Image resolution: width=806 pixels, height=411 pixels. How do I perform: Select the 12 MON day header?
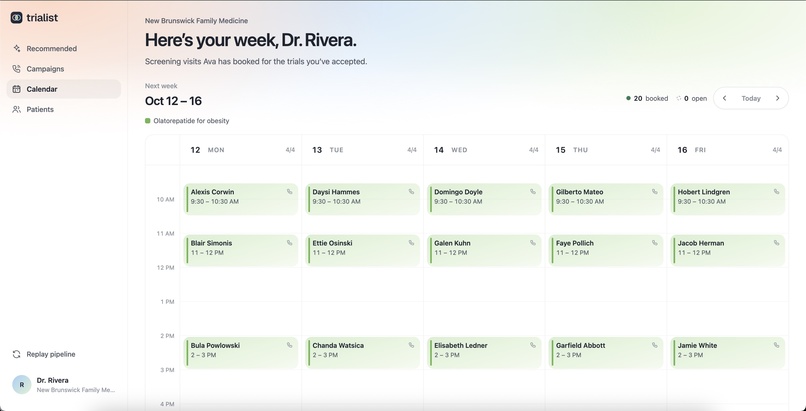(241, 150)
